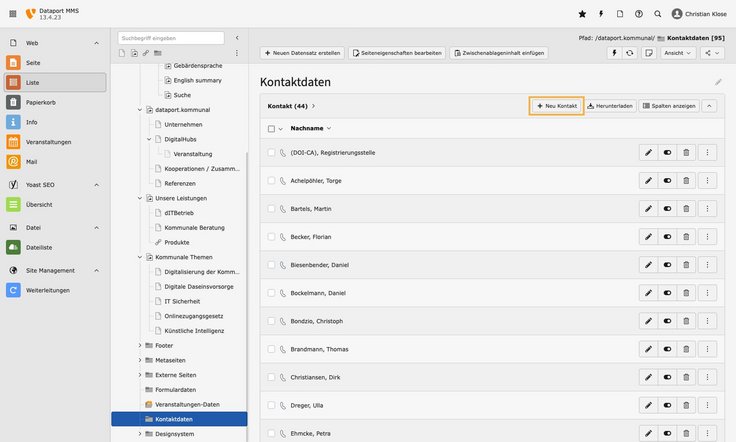Screen dimensions: 736x442
Task: Click the bookmarks star icon in top bar
Action: (583, 14)
